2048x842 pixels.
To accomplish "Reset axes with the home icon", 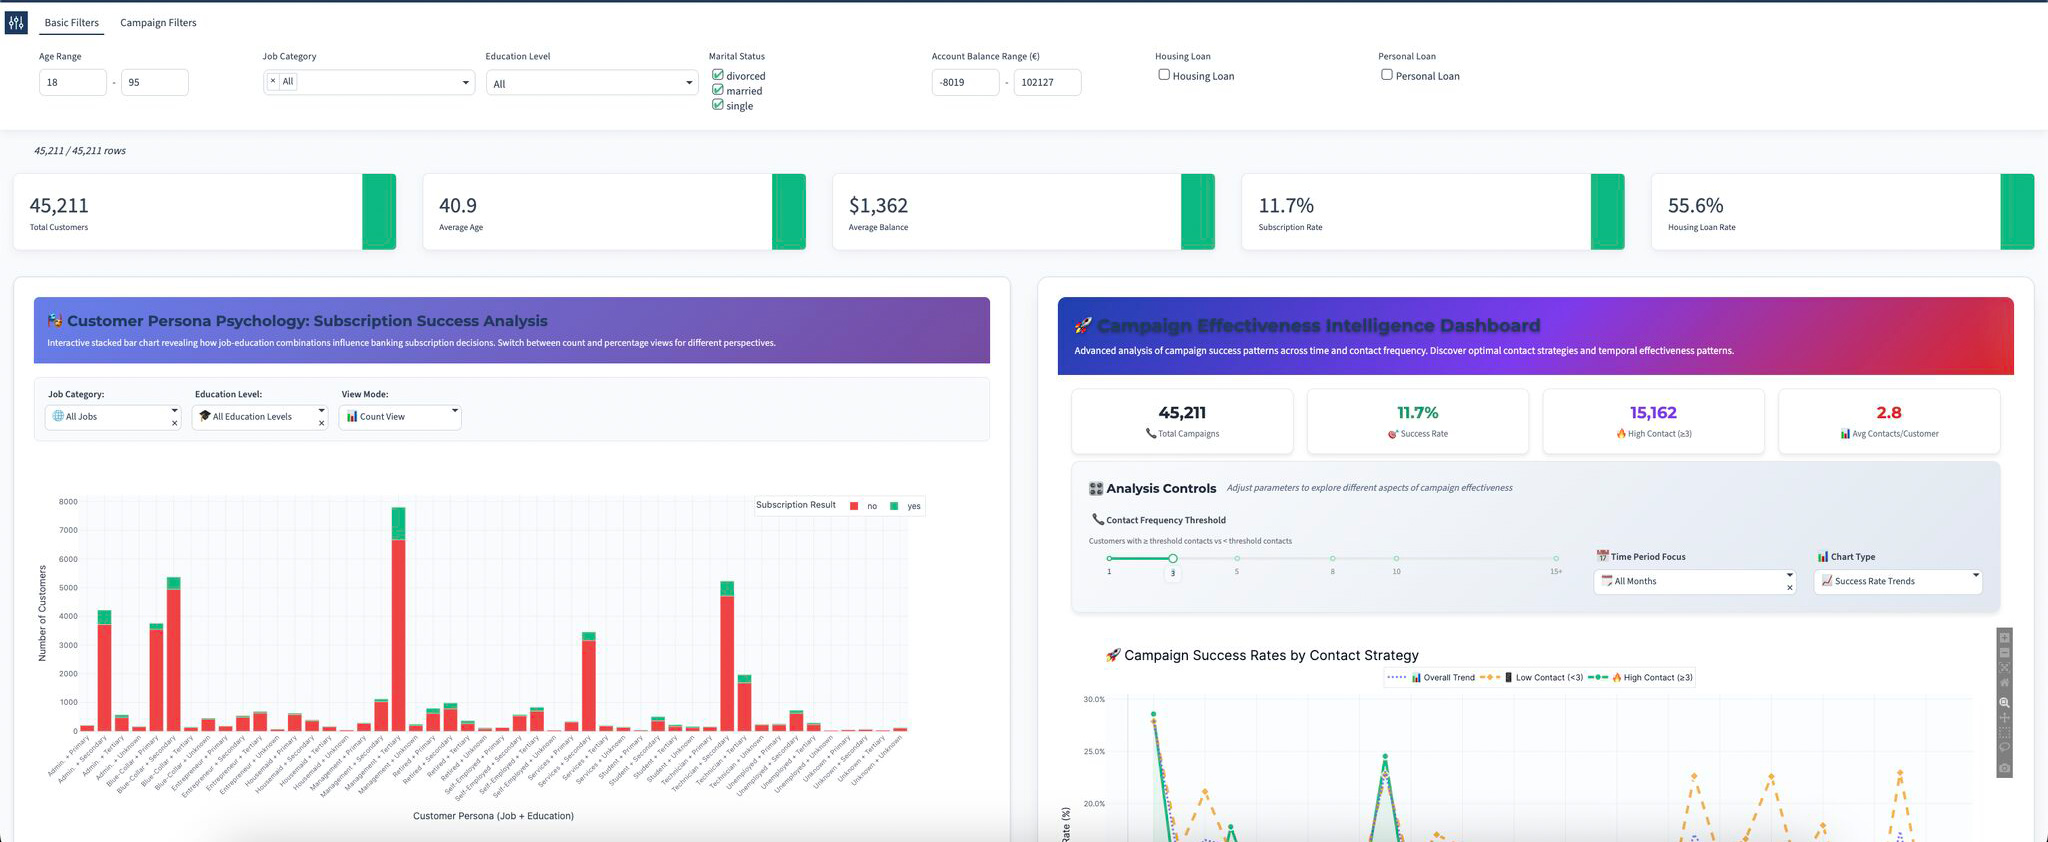I will [x=2004, y=683].
